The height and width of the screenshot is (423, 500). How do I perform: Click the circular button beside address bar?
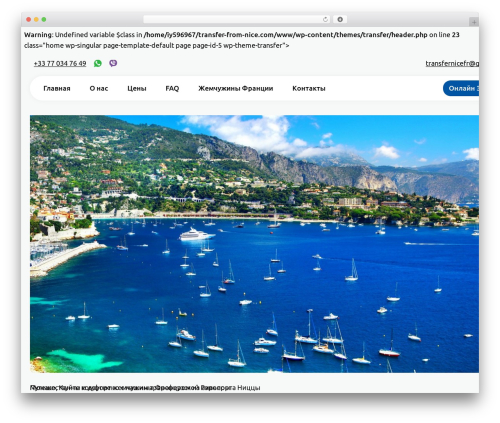click(340, 20)
